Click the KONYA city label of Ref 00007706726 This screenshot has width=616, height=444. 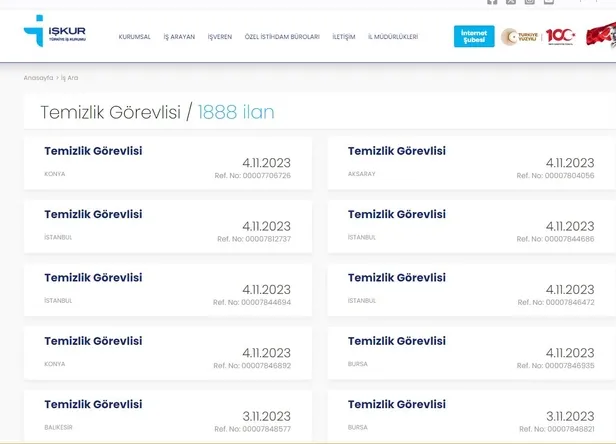point(55,174)
